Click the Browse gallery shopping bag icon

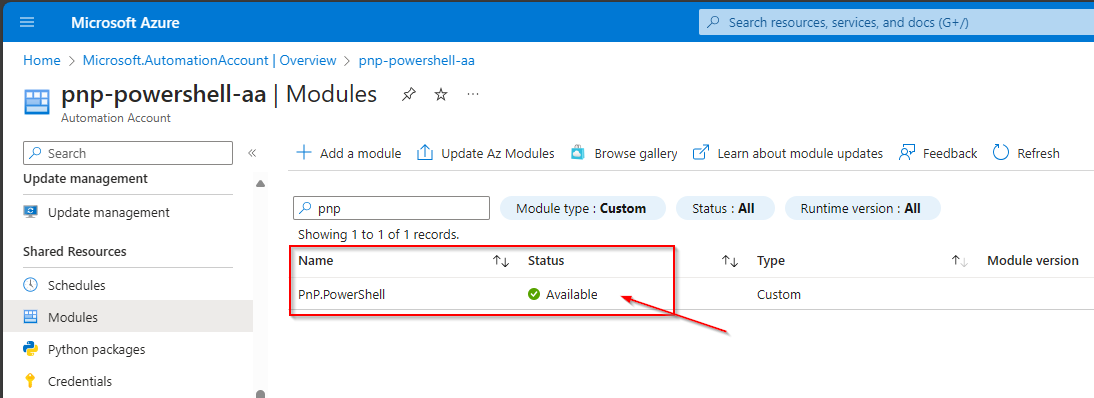tap(578, 152)
